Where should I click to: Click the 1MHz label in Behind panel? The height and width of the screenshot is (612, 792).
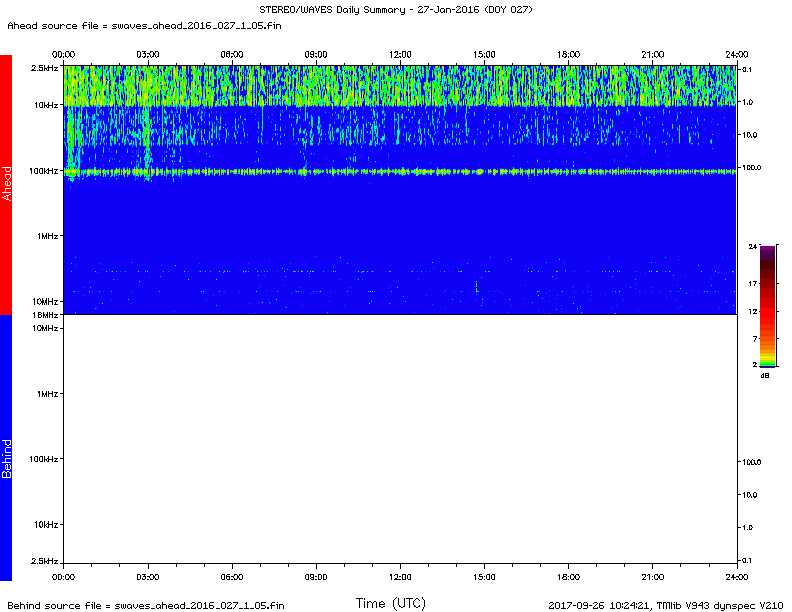pyautogui.click(x=47, y=394)
